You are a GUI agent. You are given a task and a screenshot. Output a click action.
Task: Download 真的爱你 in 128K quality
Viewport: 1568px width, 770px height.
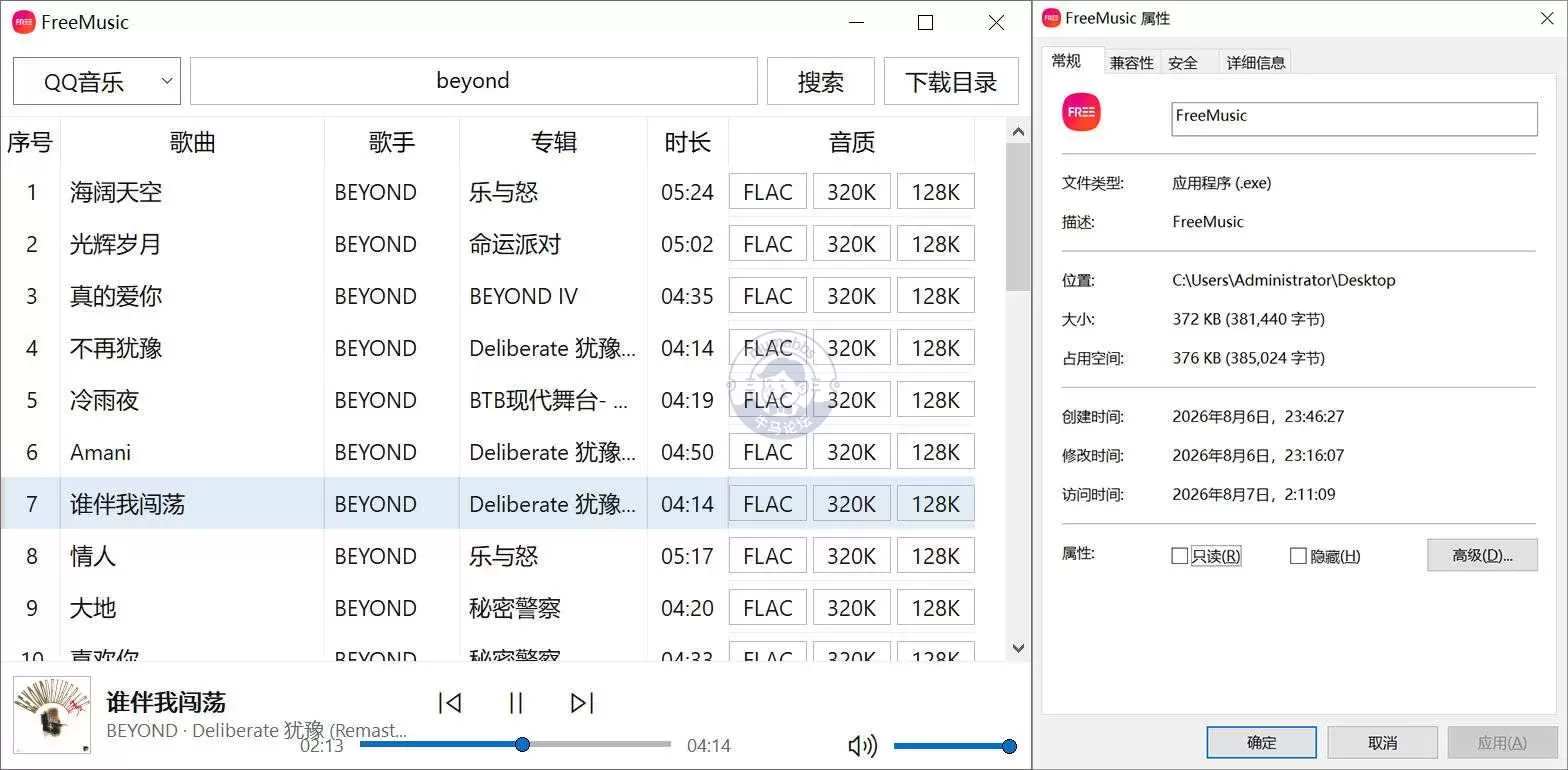click(936, 296)
